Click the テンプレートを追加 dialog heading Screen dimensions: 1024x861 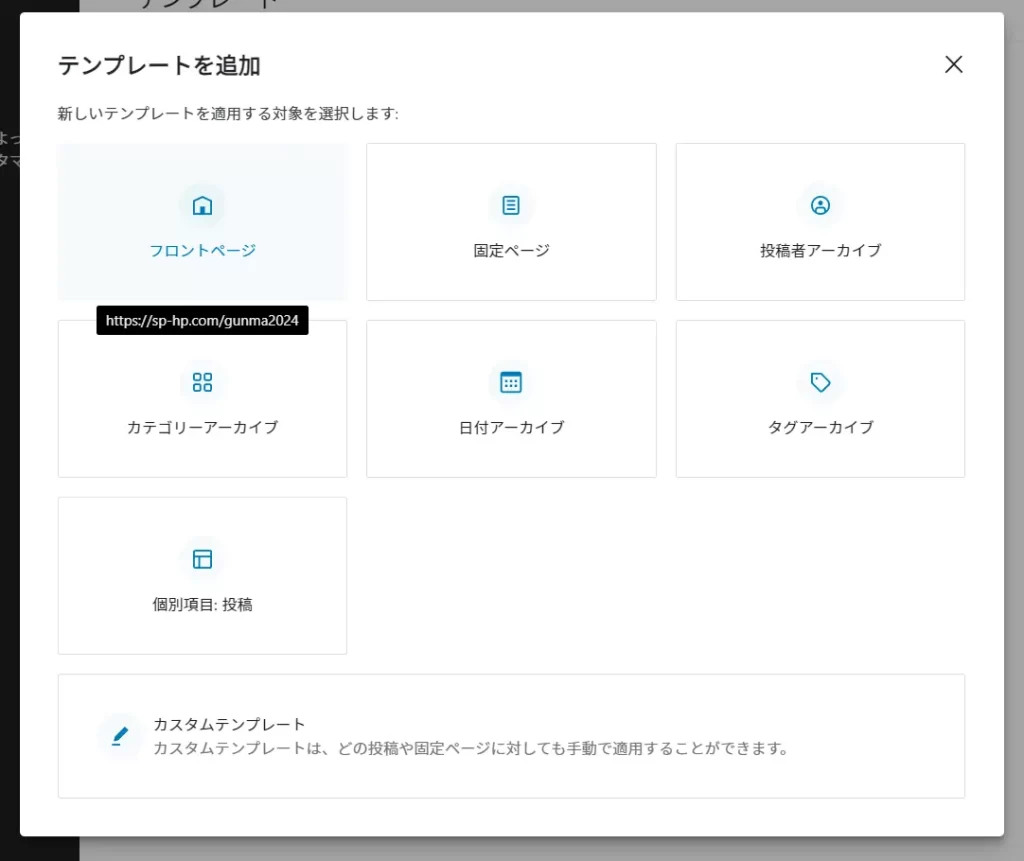159,66
